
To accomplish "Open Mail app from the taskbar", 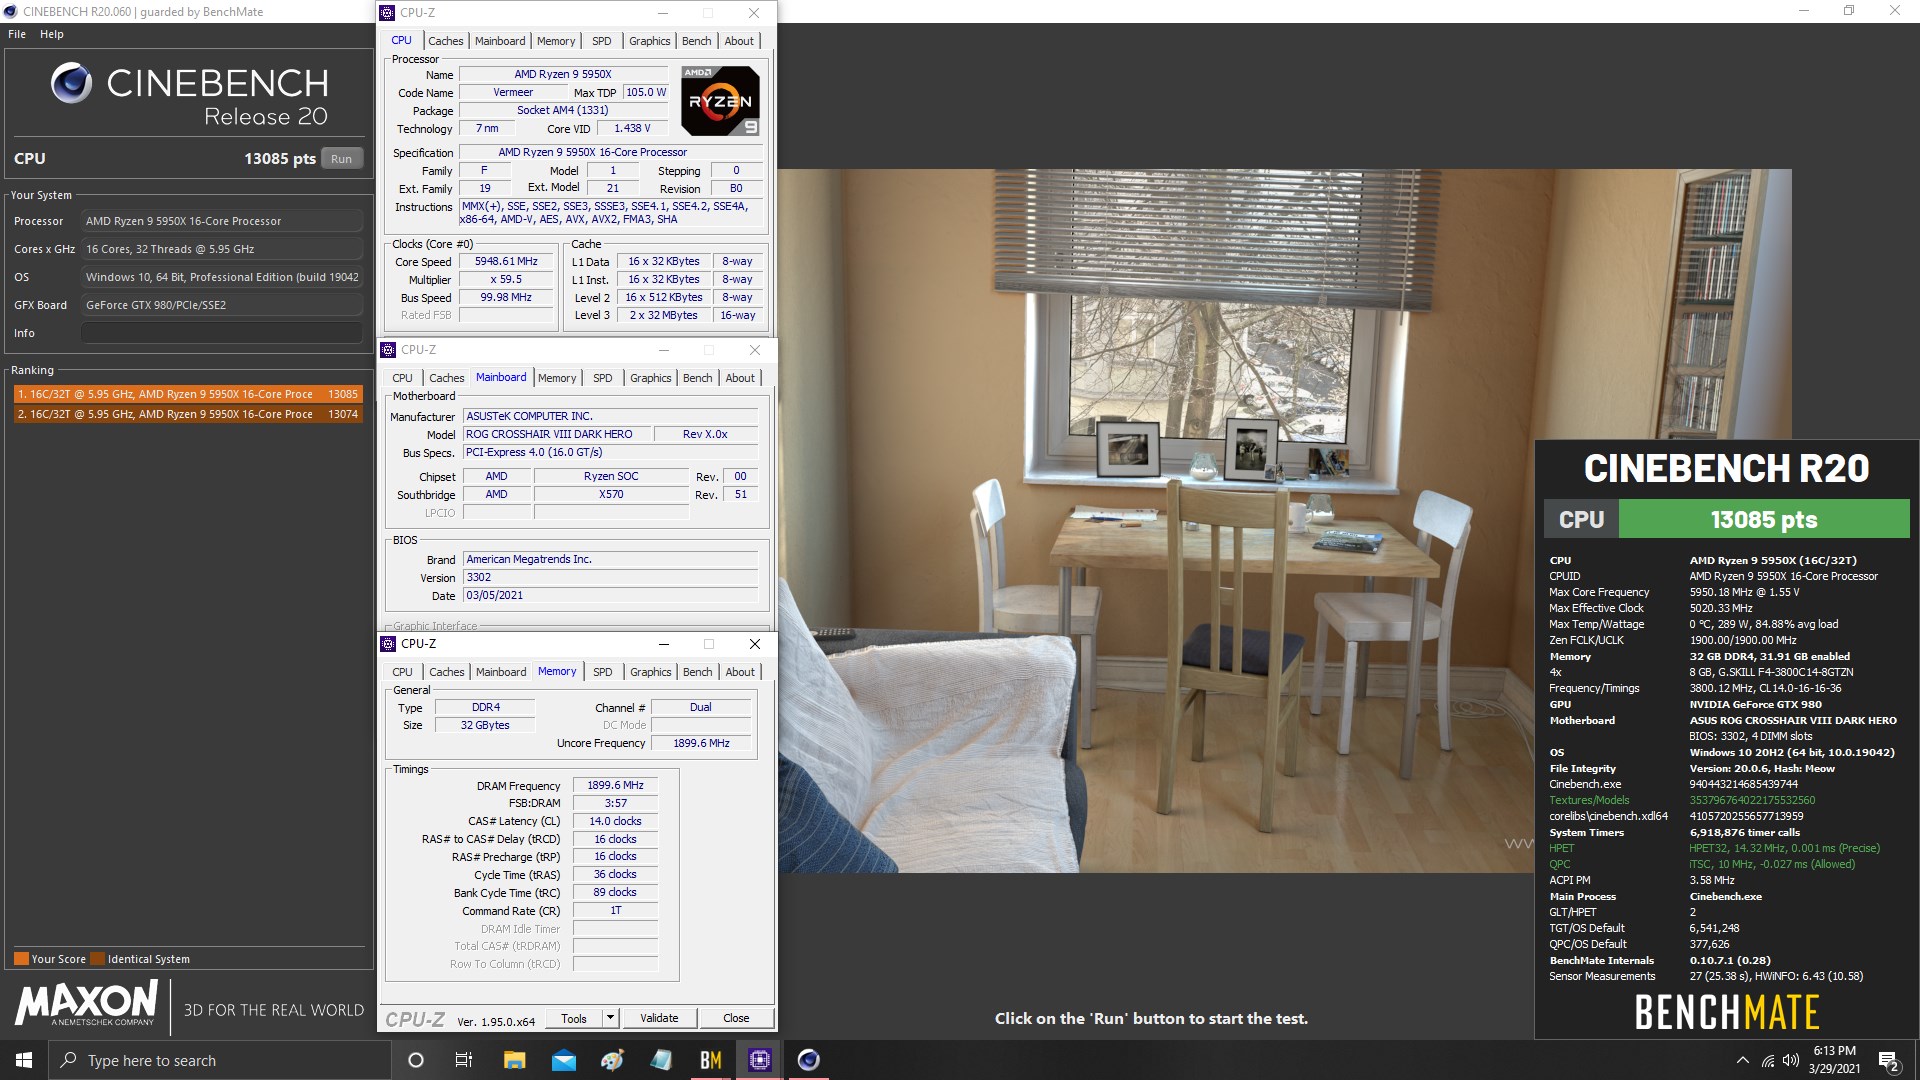I will [x=563, y=1060].
